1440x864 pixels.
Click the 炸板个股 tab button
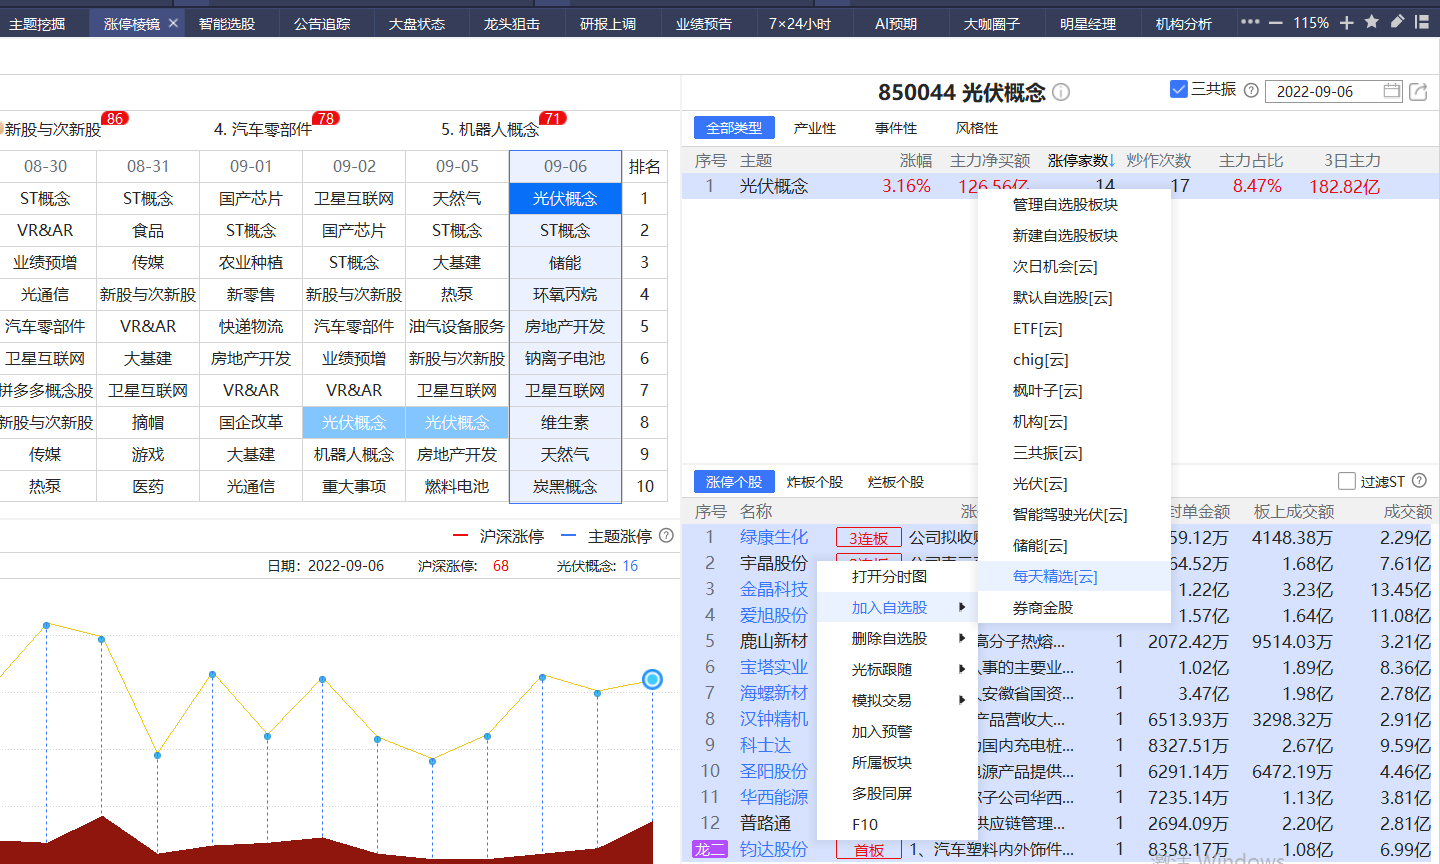(x=814, y=482)
